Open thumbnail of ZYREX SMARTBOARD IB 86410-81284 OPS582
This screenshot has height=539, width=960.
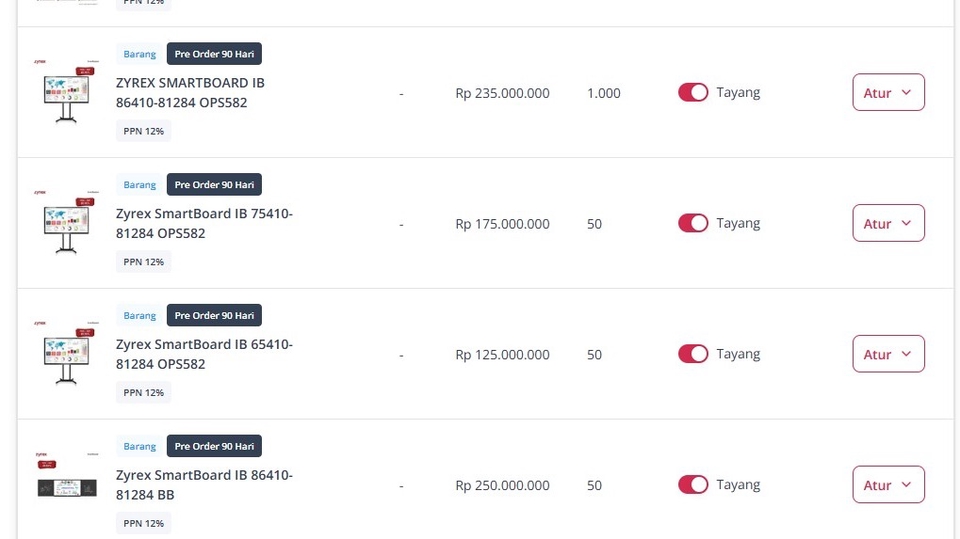tap(66, 92)
